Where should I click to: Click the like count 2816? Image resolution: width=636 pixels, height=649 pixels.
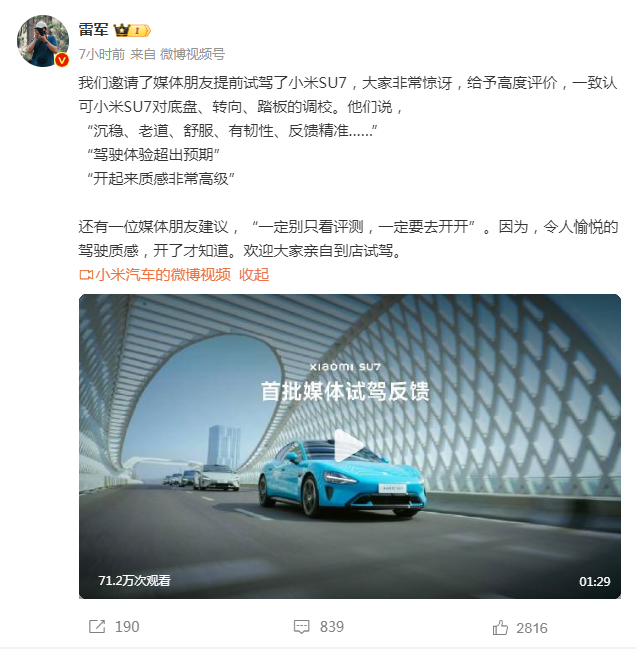[532, 628]
